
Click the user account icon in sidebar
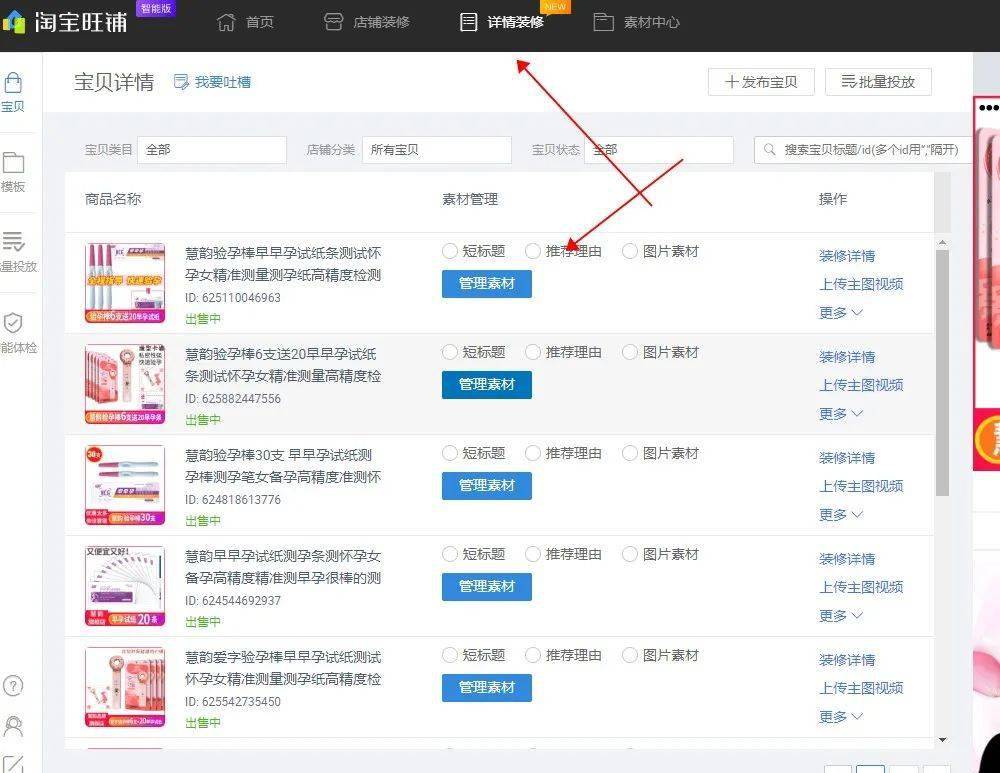(x=13, y=726)
